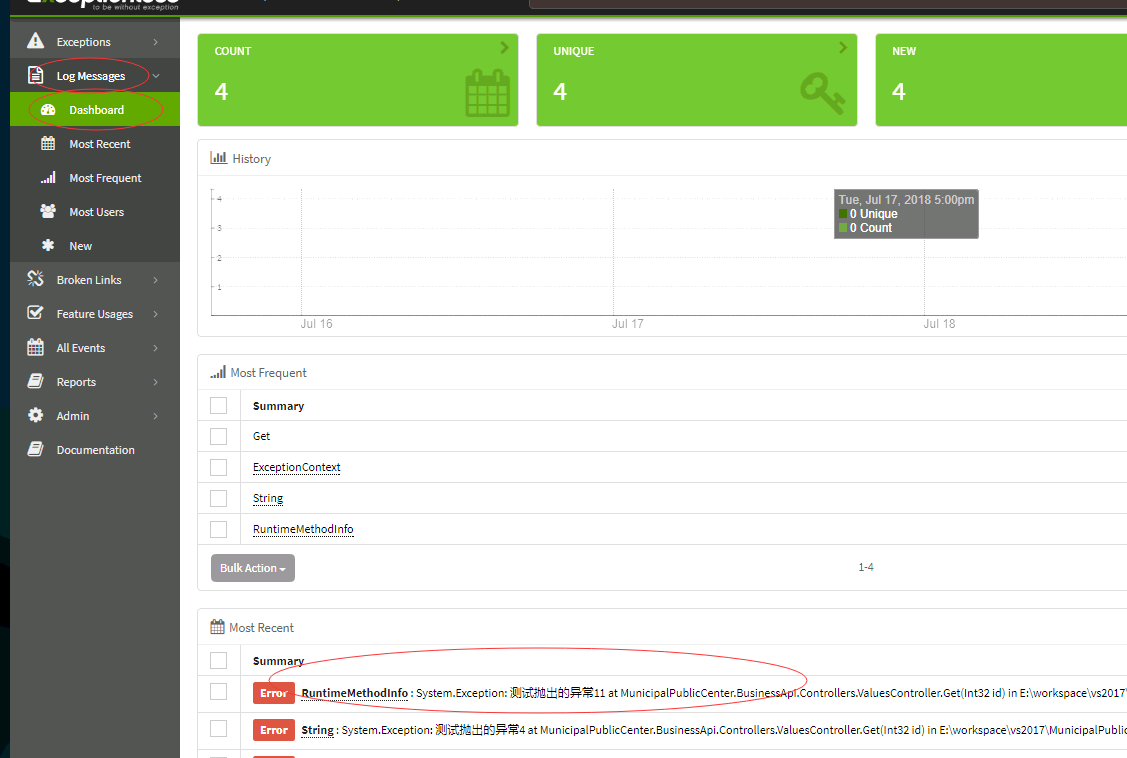Open the ExceptionContext summary link

pyautogui.click(x=296, y=467)
